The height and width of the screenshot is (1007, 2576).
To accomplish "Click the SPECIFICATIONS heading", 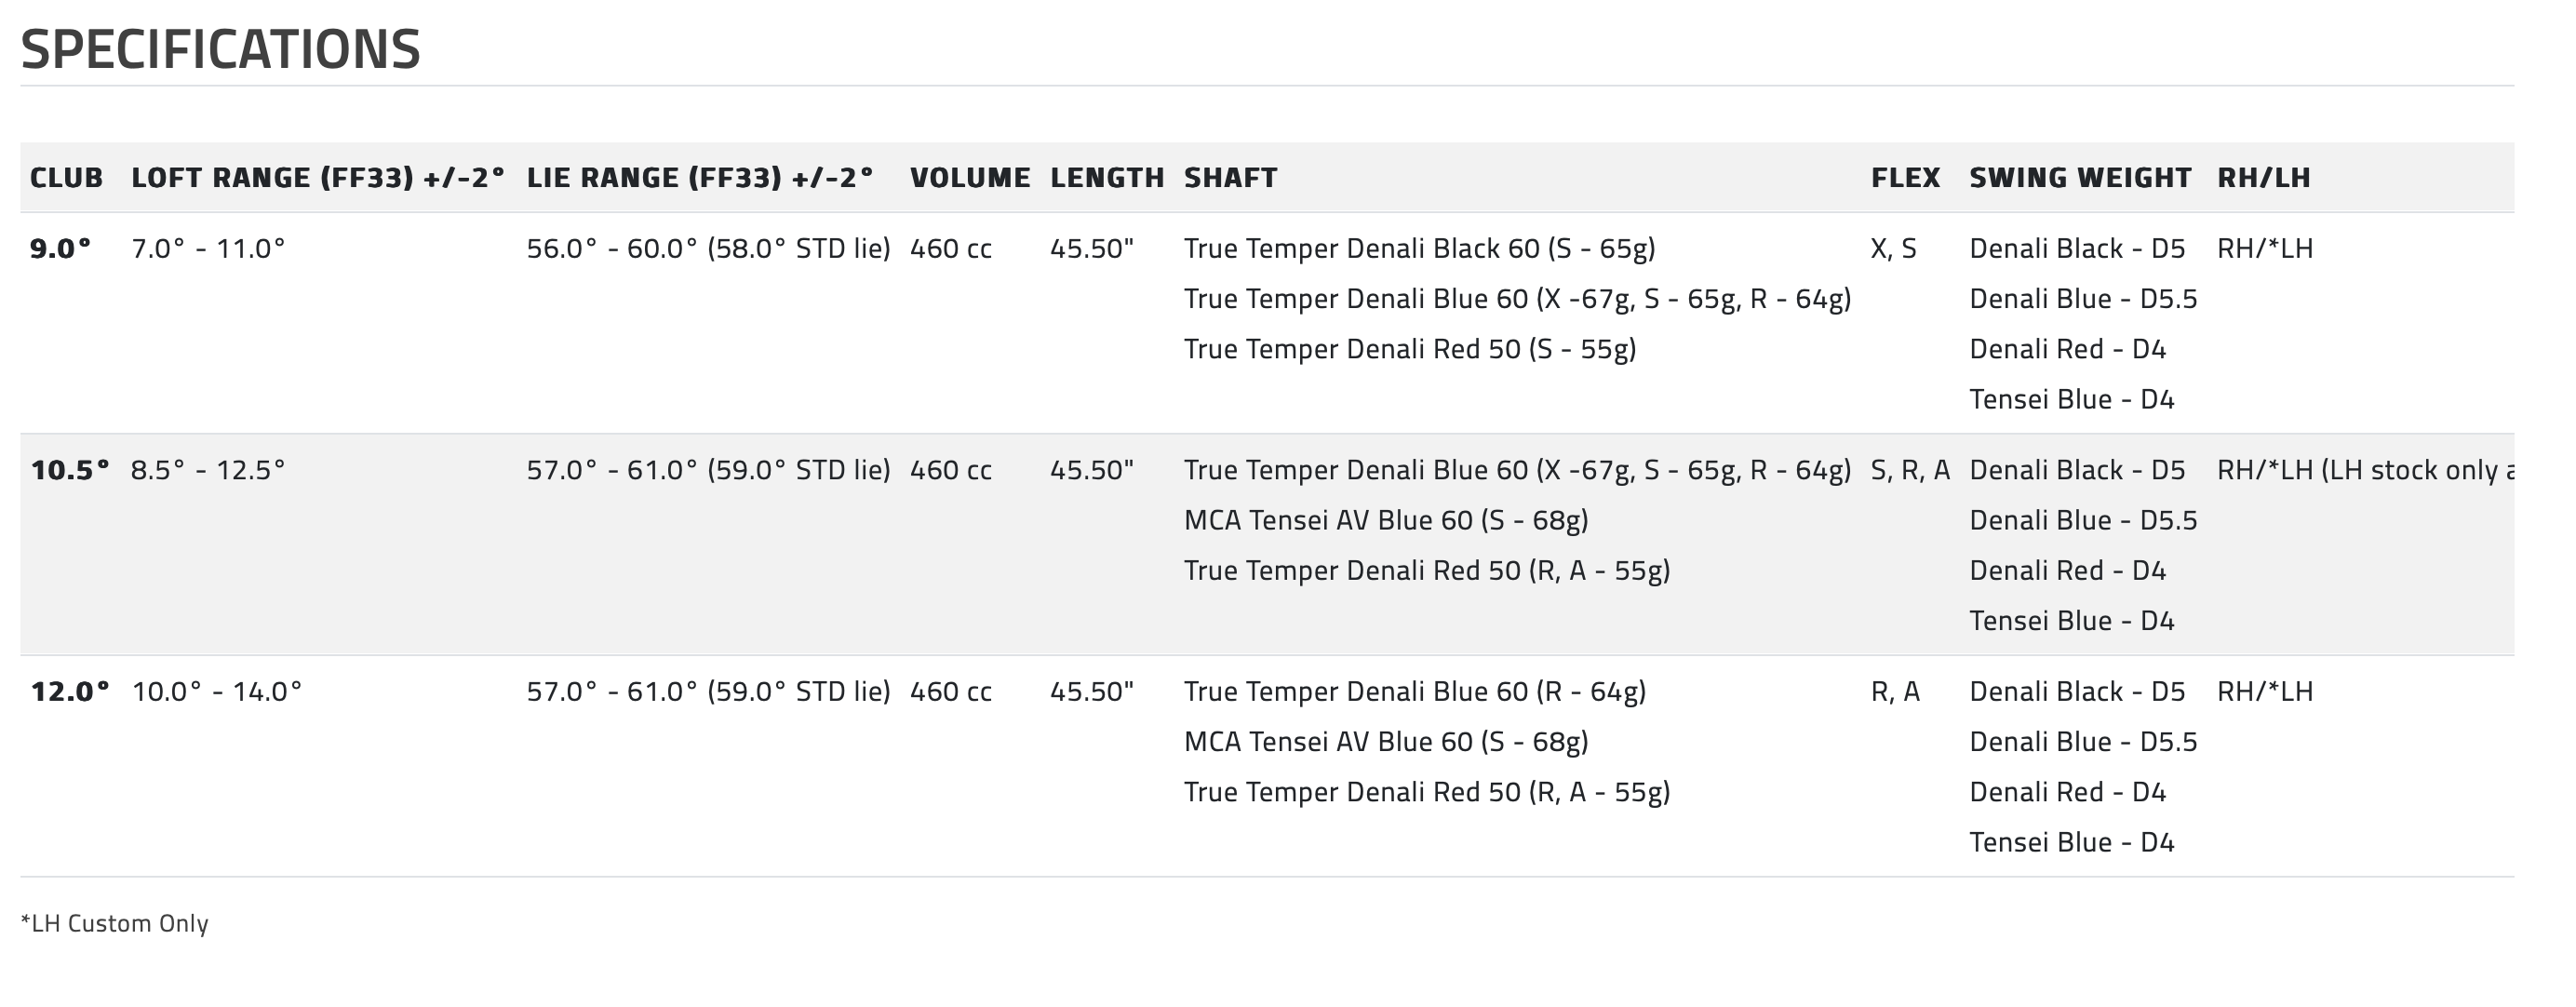I will coord(220,49).
